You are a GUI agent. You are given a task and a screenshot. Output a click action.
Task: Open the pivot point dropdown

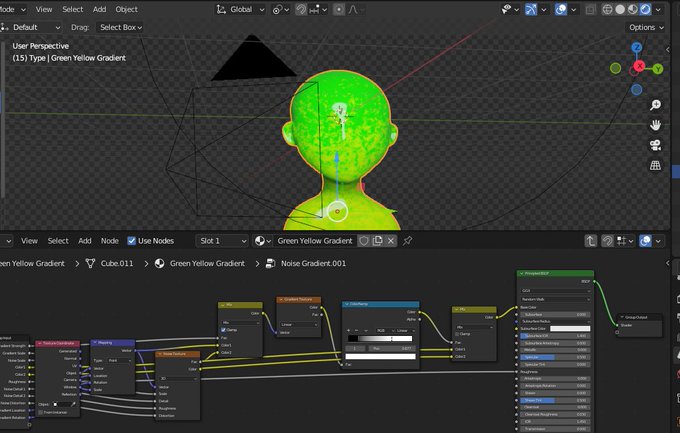click(281, 10)
